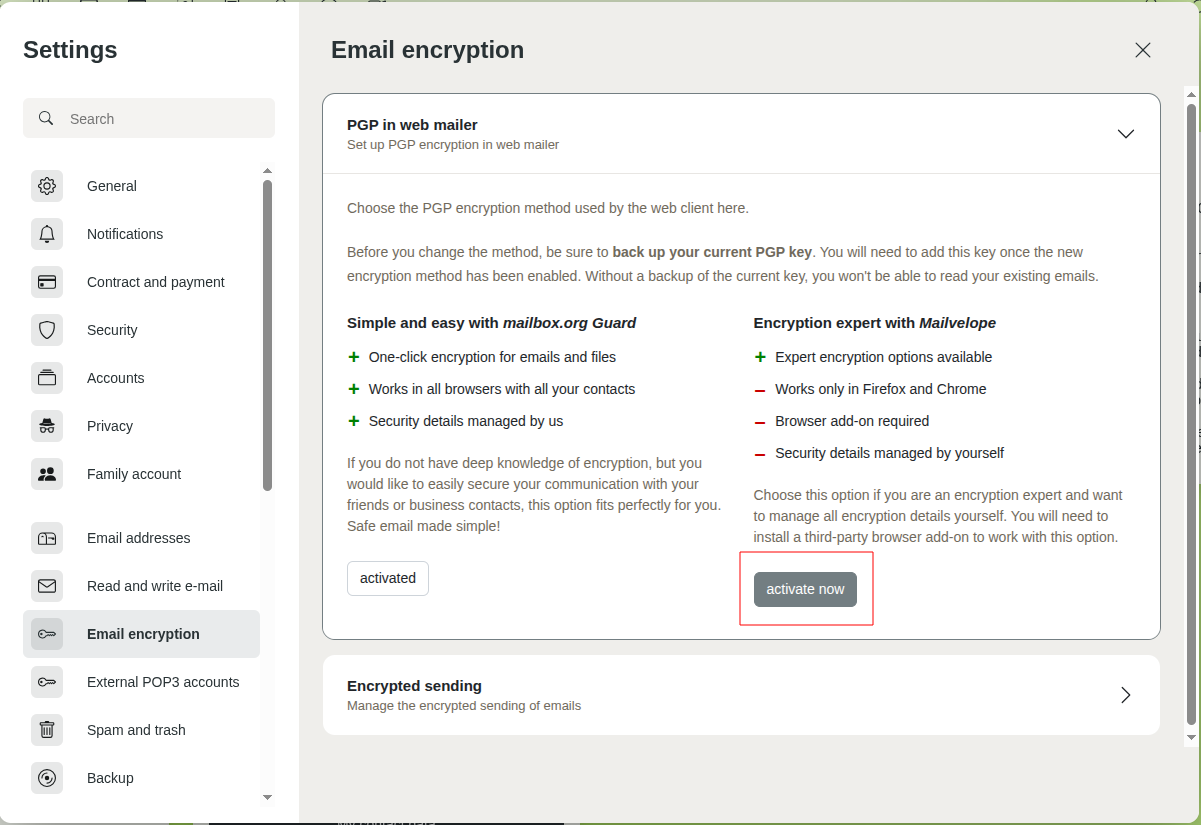Expand the Encrypted sending section
Image resolution: width=1201 pixels, height=825 pixels.
pos(1126,694)
